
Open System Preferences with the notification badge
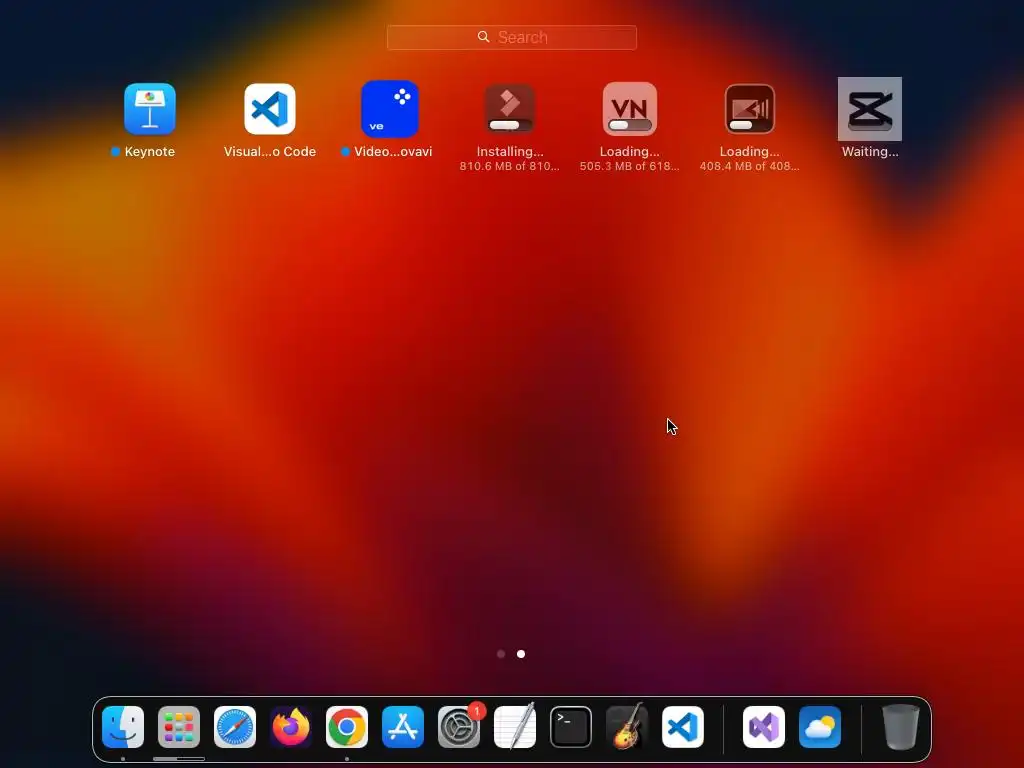click(459, 727)
